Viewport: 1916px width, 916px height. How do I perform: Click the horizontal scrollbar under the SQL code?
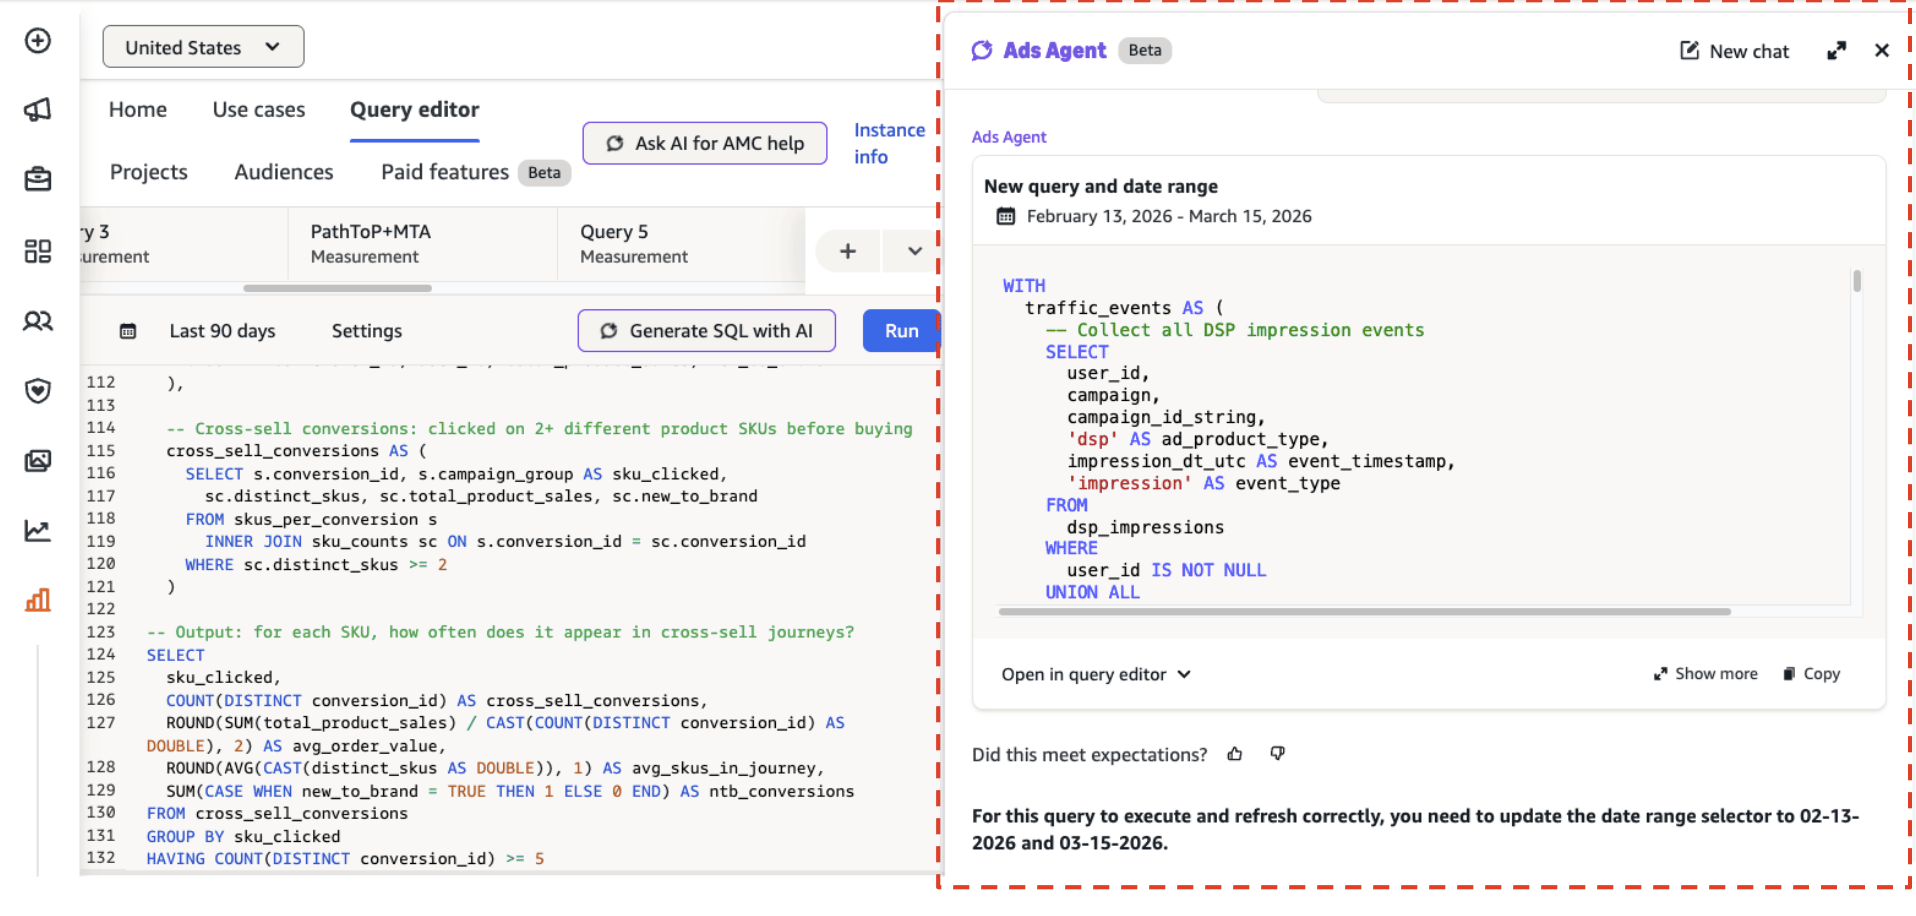(1364, 611)
